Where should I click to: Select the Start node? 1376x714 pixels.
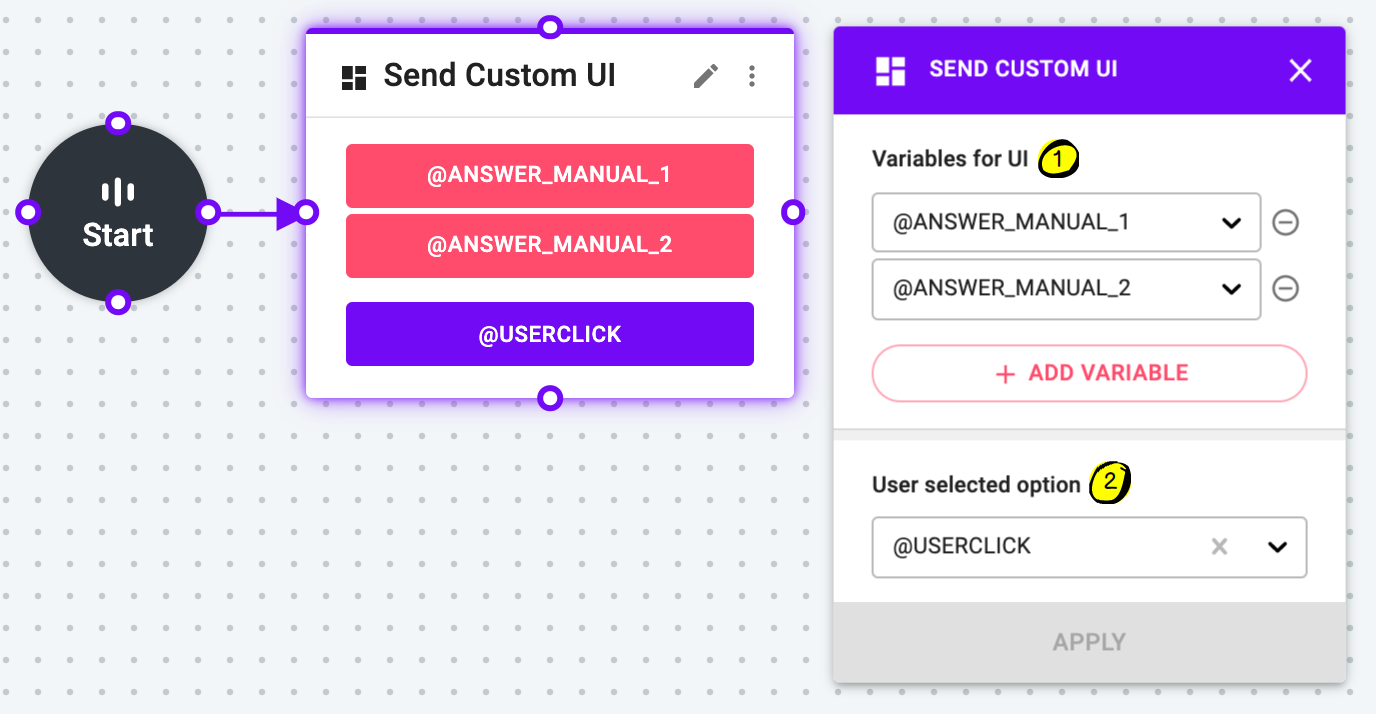(118, 213)
